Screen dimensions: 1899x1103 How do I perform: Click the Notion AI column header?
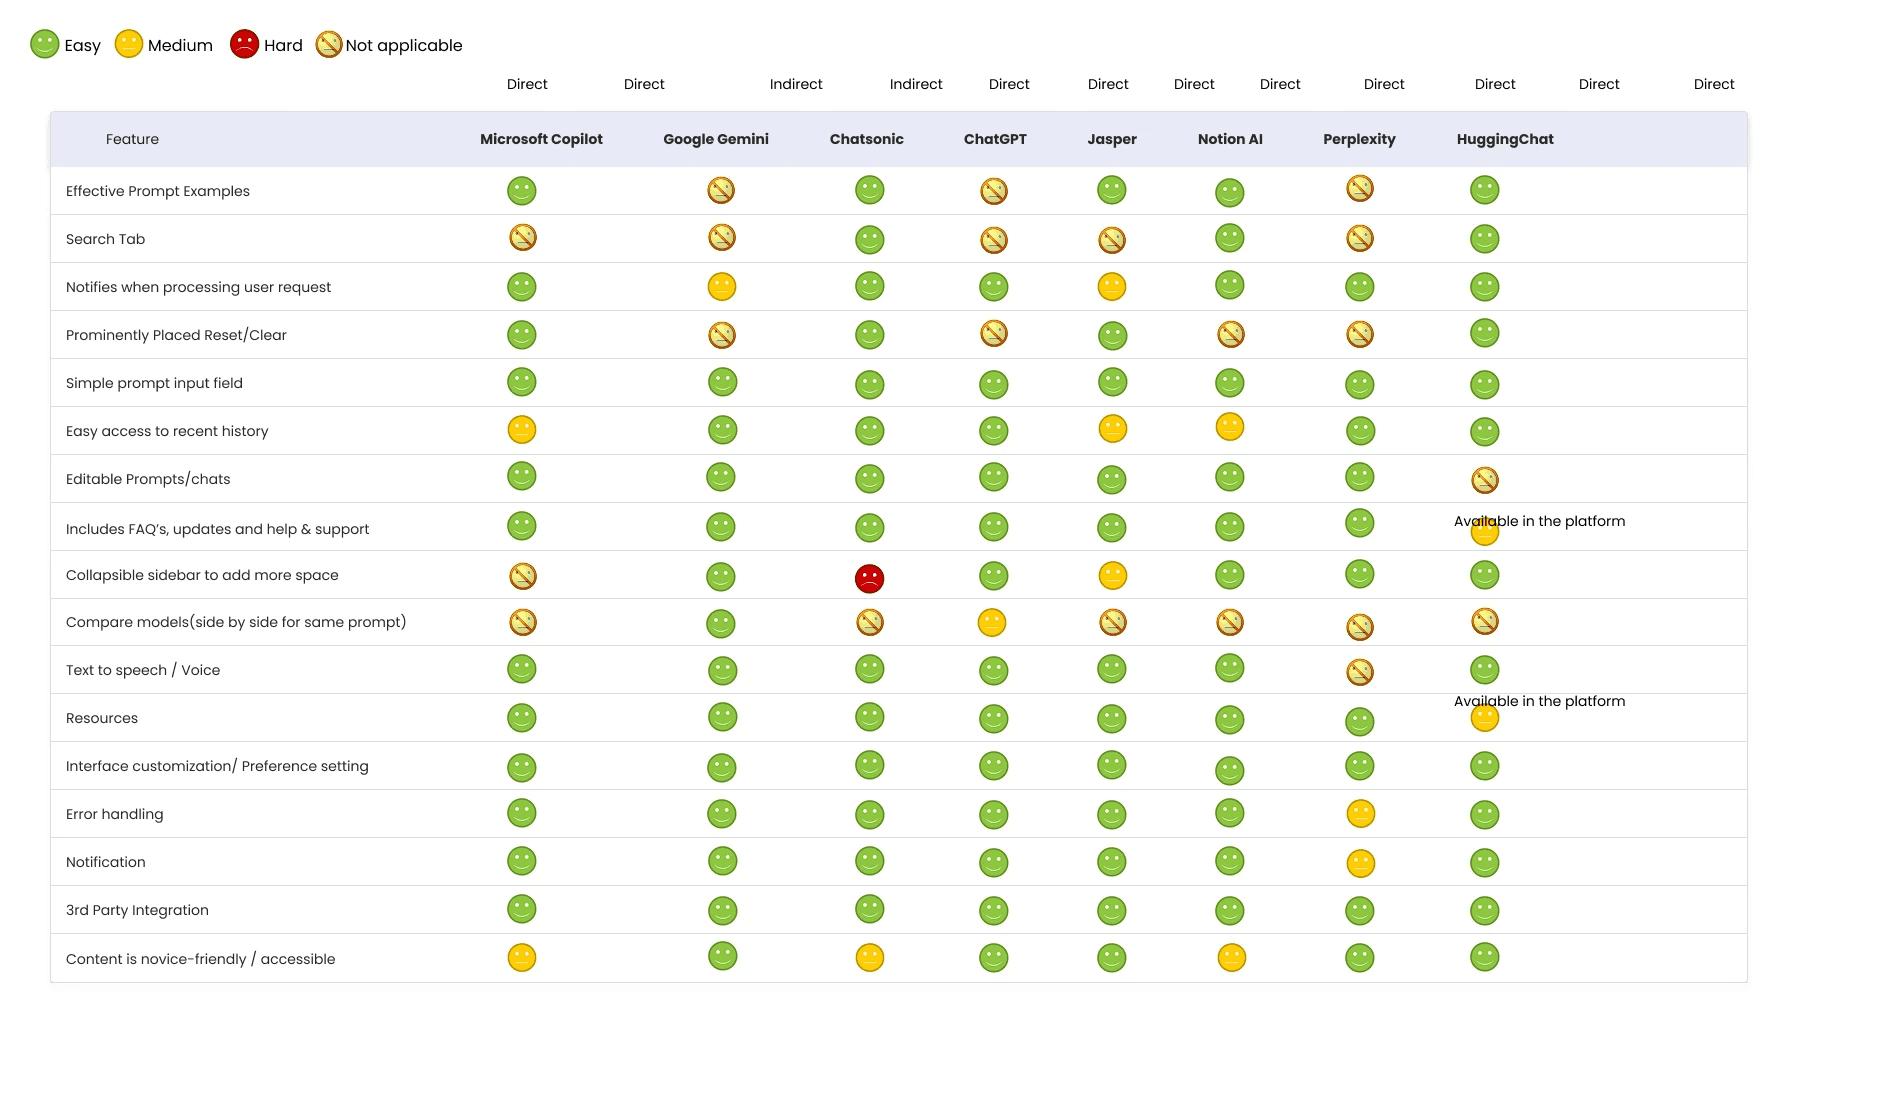[1230, 139]
